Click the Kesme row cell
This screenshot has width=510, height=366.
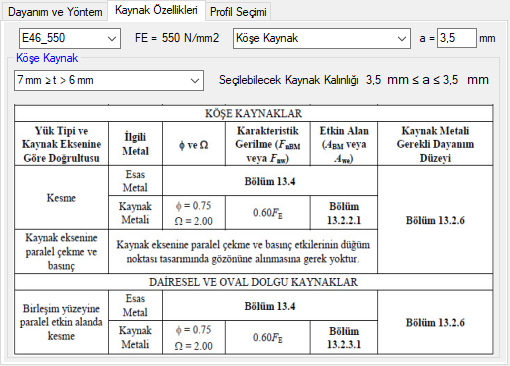pyautogui.click(x=61, y=198)
